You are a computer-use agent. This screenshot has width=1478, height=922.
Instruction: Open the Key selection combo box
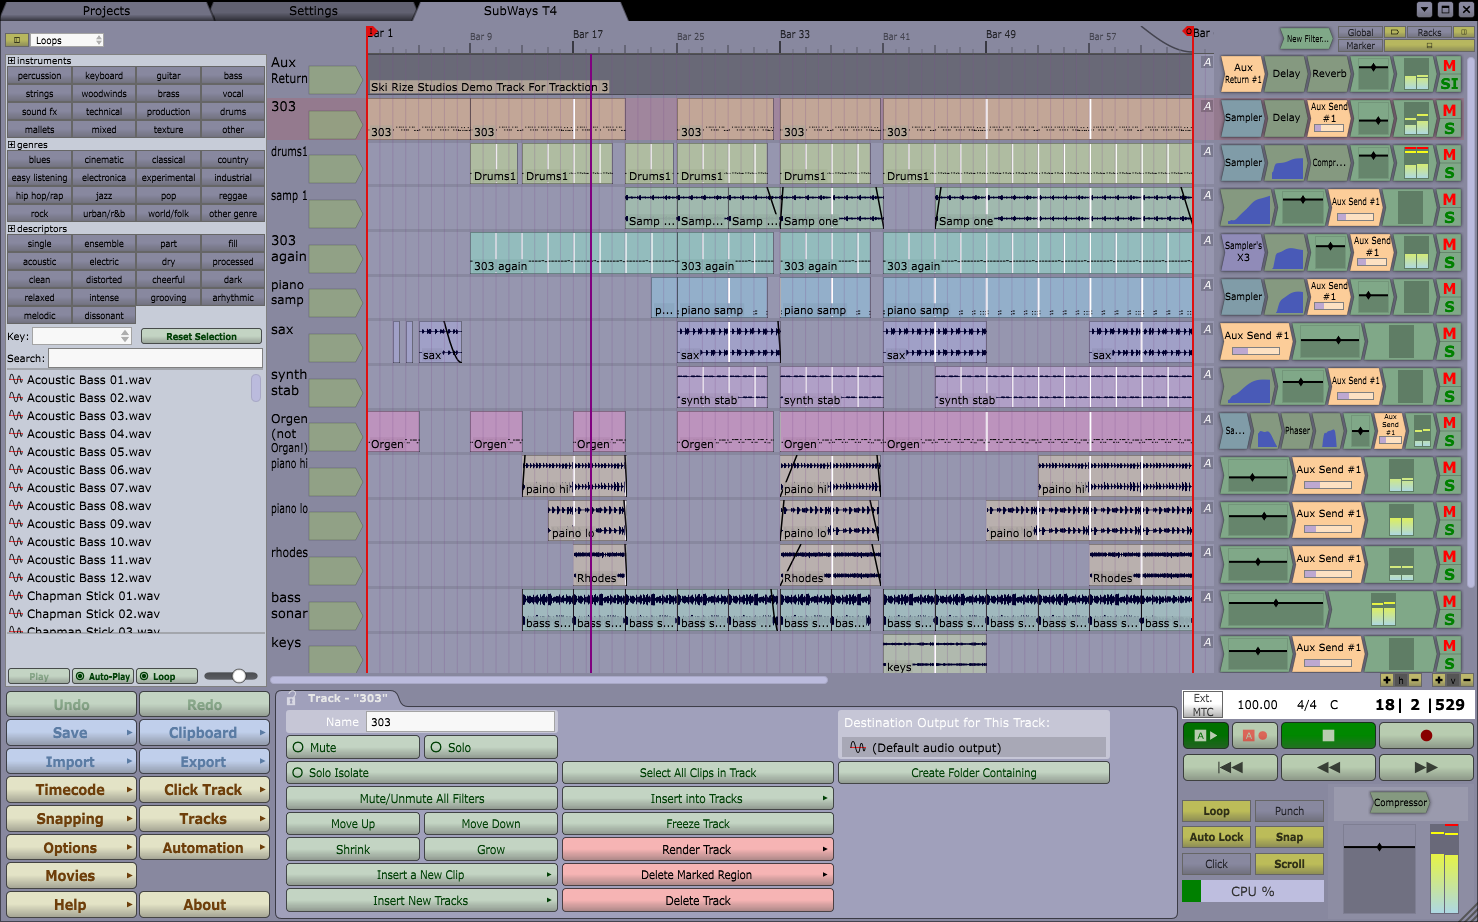coord(82,336)
